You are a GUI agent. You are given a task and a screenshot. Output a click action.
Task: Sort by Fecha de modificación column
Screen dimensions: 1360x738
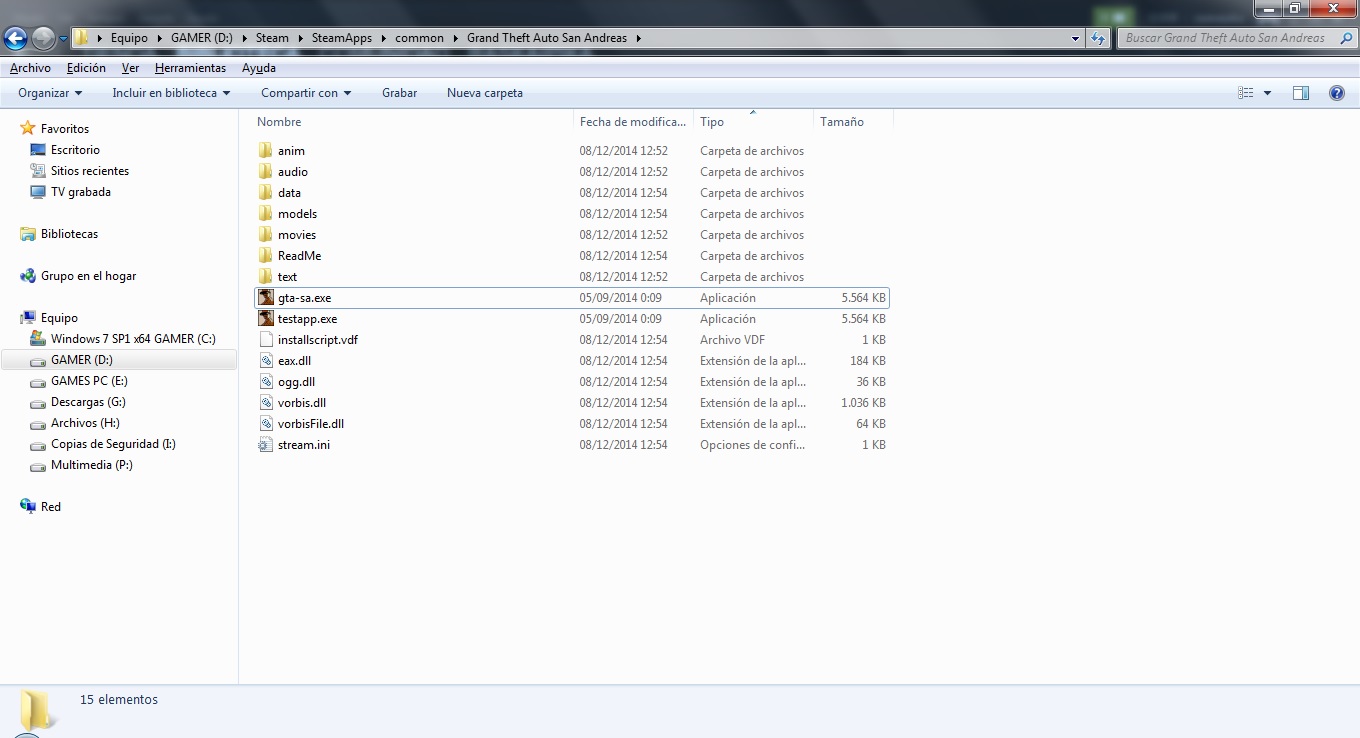pyautogui.click(x=634, y=122)
